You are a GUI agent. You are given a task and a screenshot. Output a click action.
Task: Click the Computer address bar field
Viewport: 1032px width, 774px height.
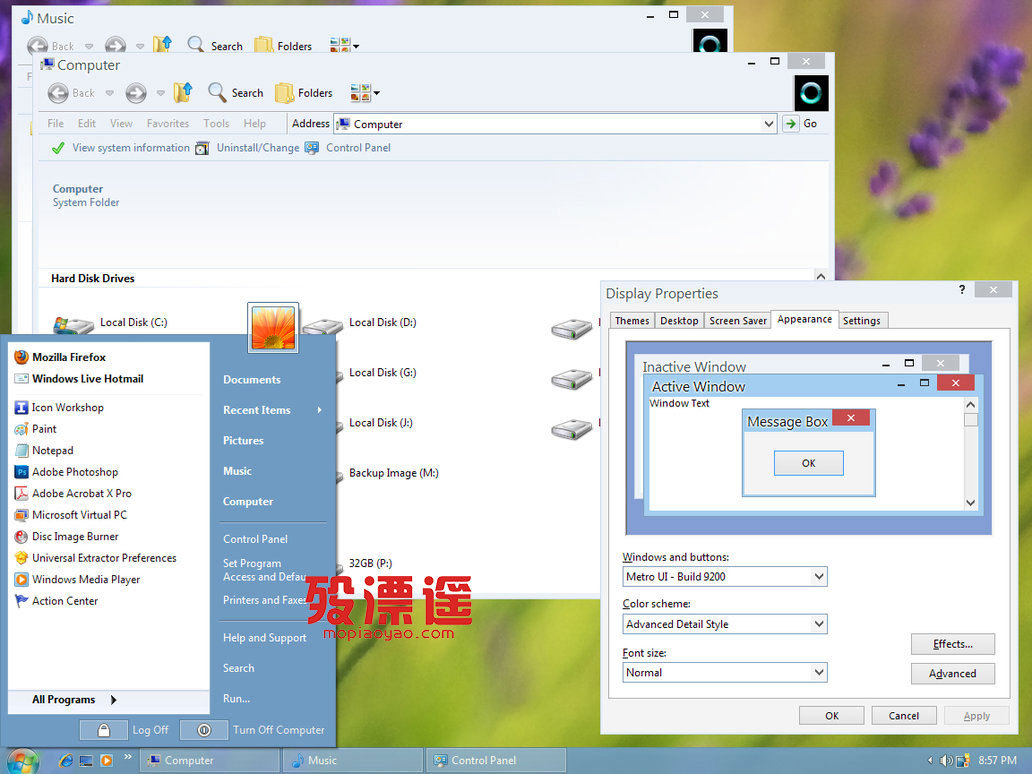555,124
